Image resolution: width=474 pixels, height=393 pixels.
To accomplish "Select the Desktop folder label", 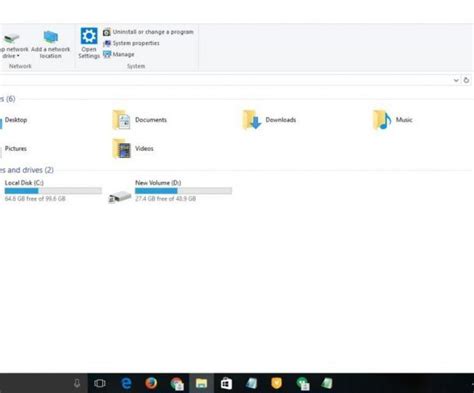I will [16, 120].
